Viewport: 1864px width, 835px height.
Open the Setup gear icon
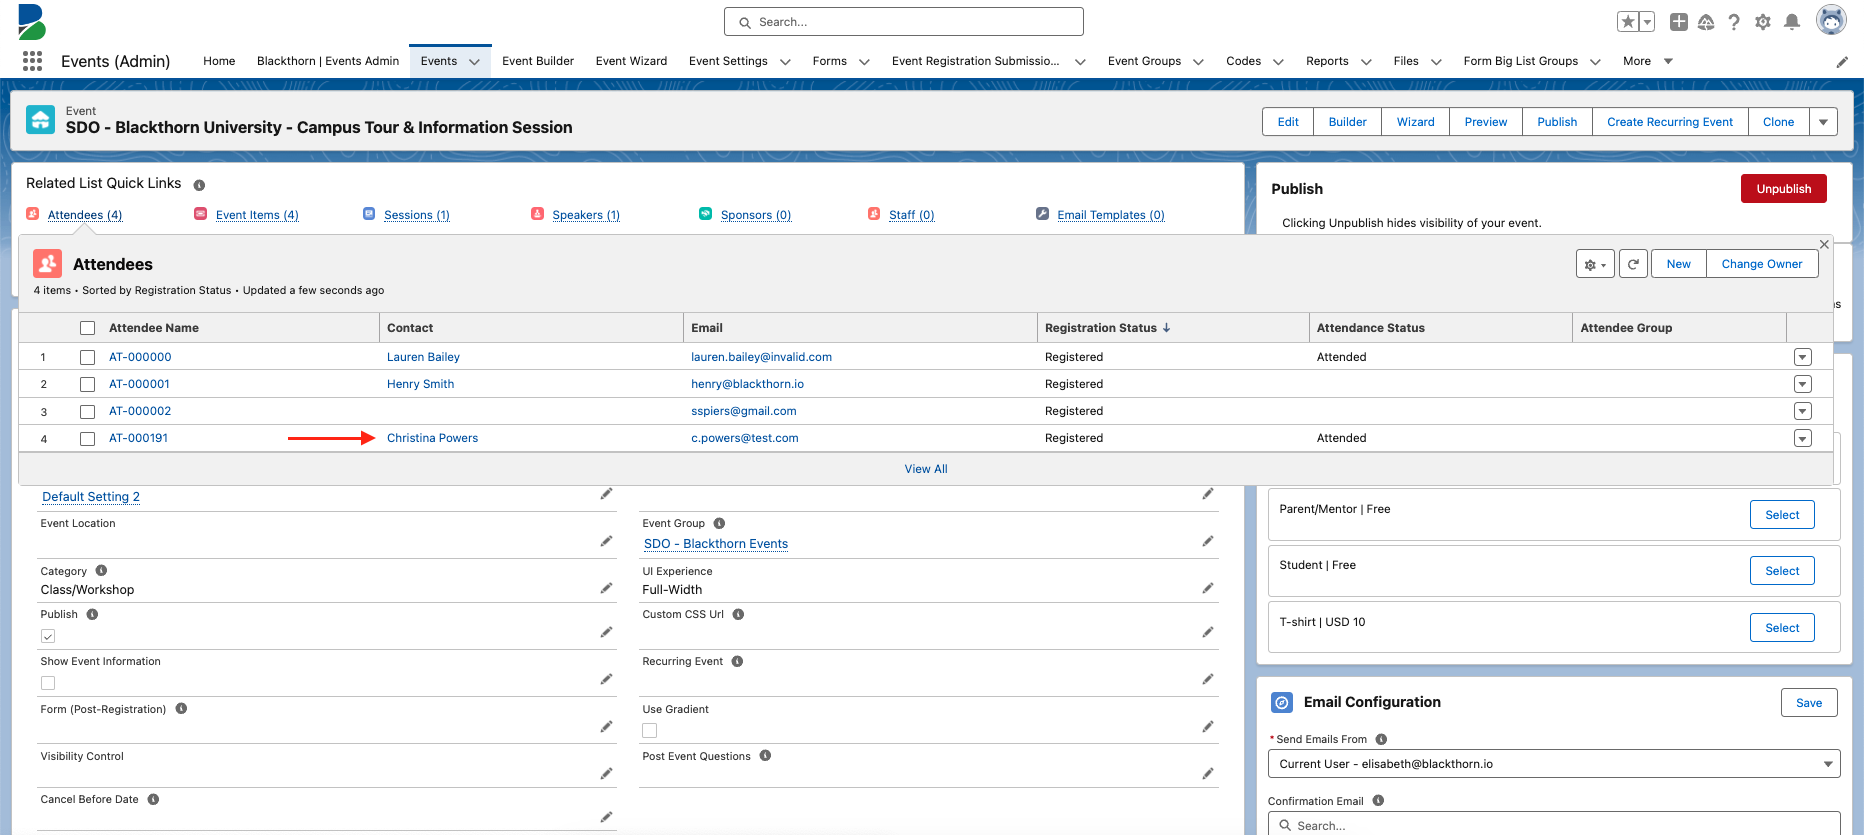point(1763,22)
